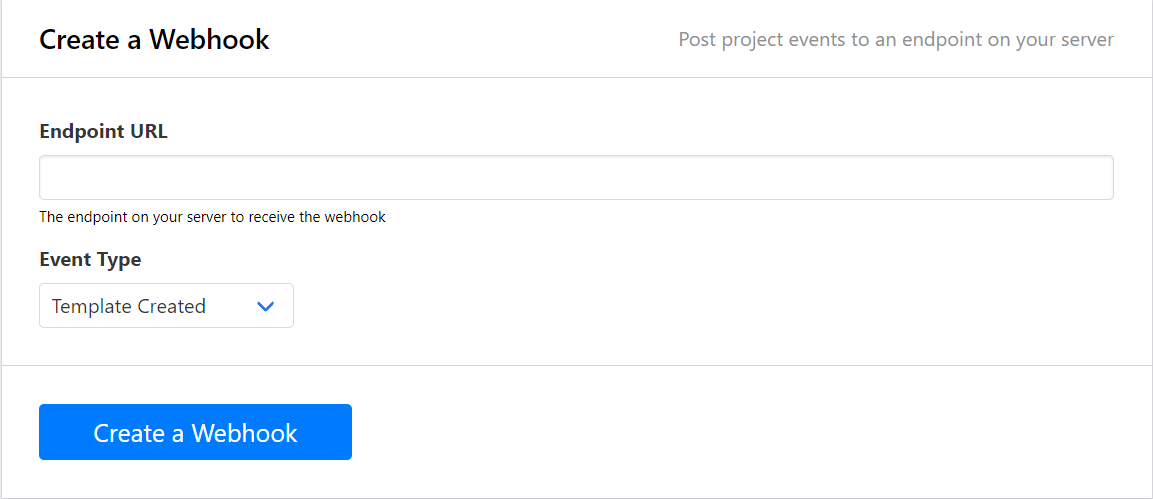
Task: Click the 'Create a Webhook' text on the button
Action: click(195, 433)
